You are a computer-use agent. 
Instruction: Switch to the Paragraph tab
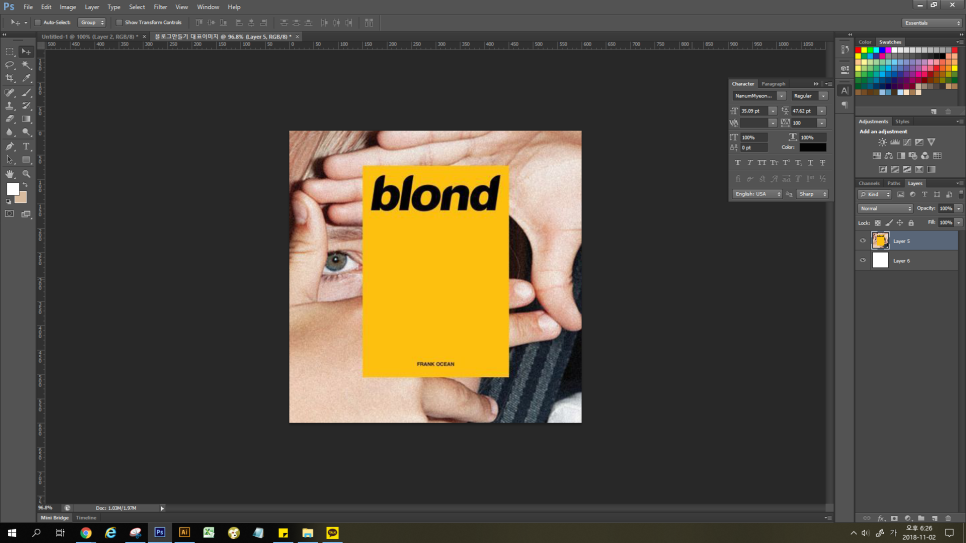click(773, 84)
